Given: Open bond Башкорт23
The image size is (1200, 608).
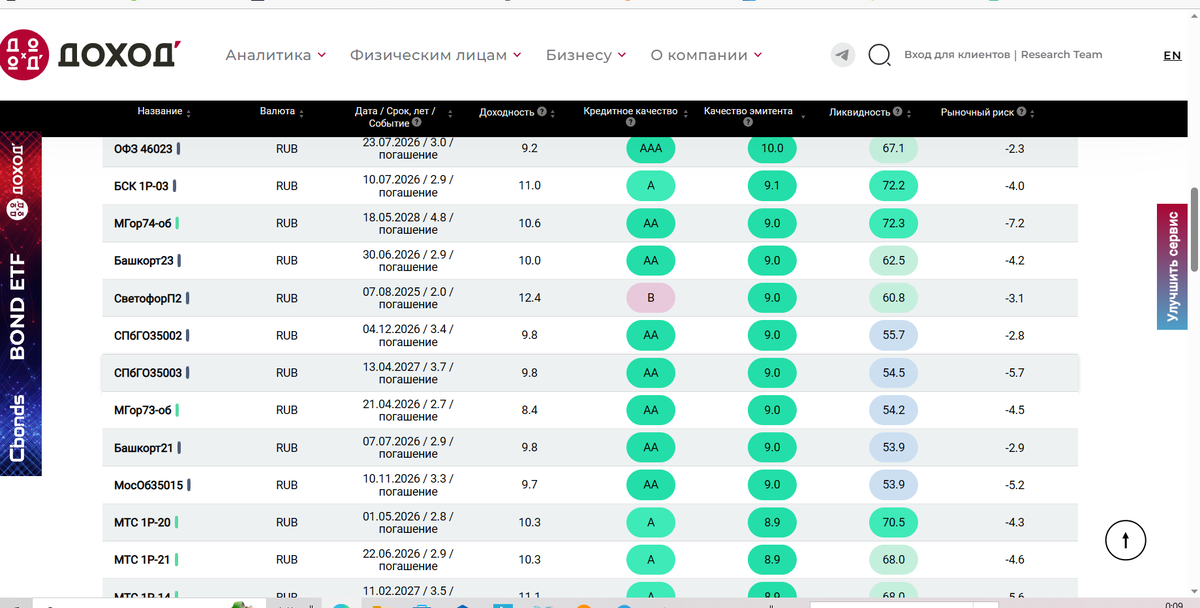Looking at the screenshot, I should tap(144, 260).
